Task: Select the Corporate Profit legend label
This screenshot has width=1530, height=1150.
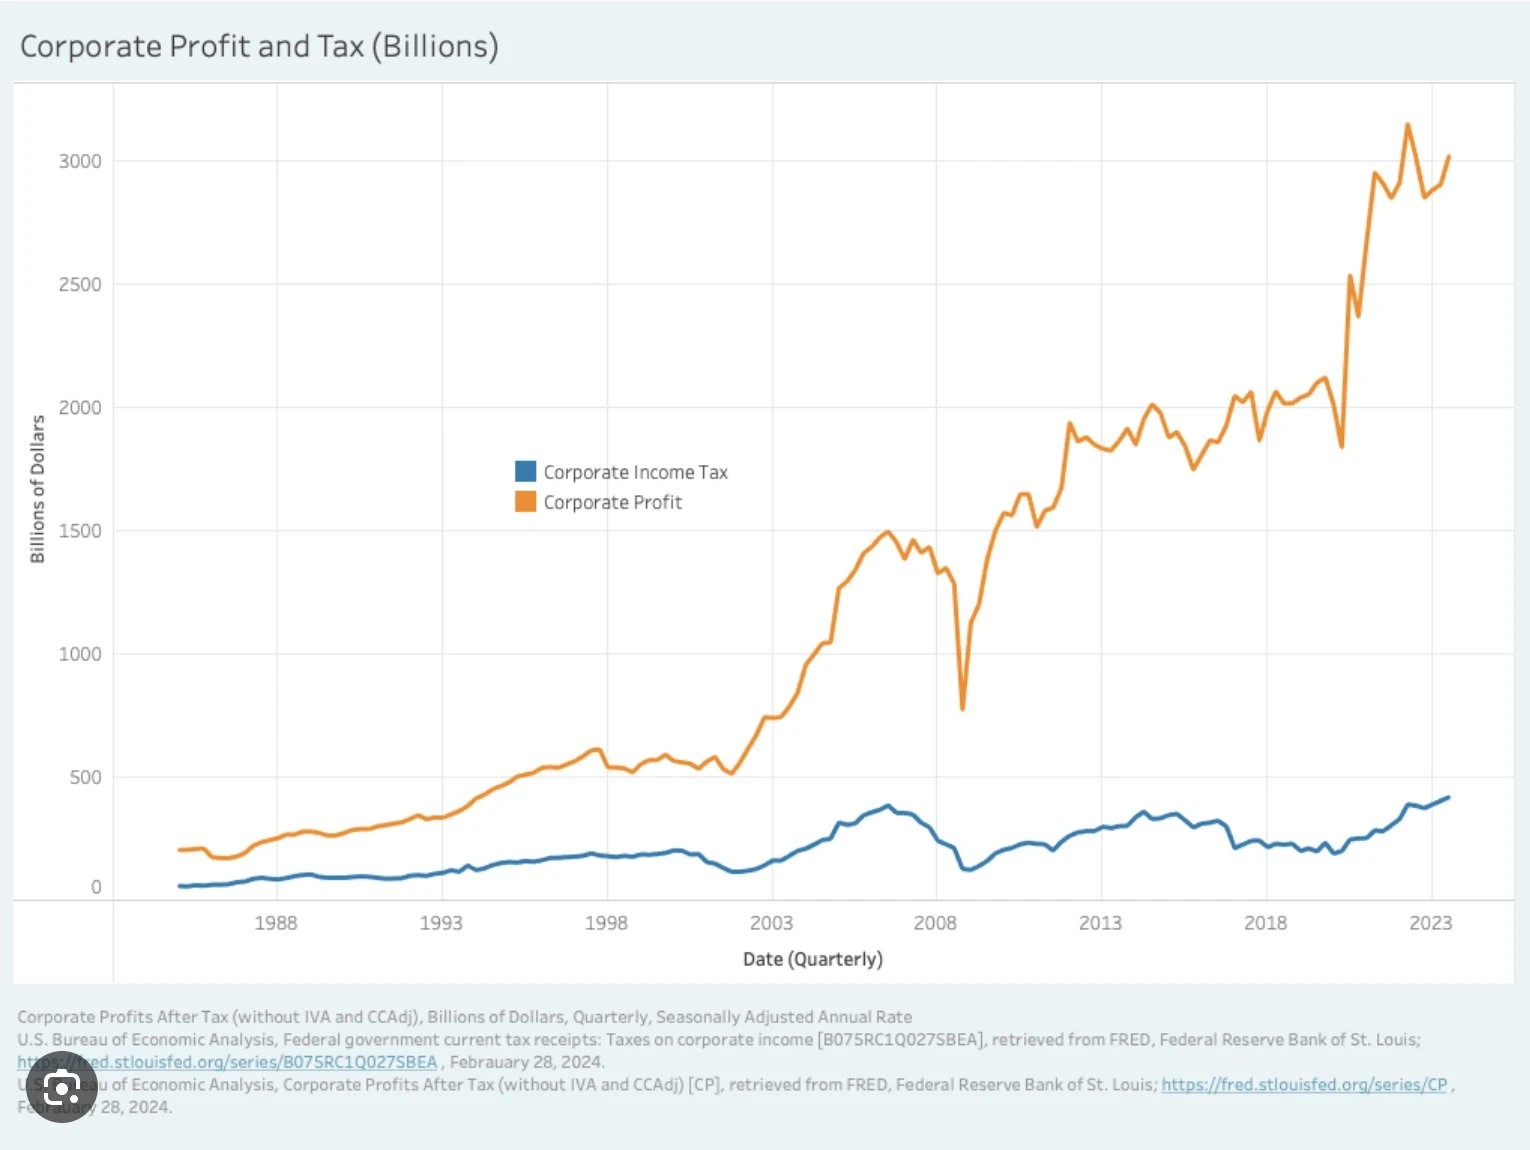Action: pos(612,502)
